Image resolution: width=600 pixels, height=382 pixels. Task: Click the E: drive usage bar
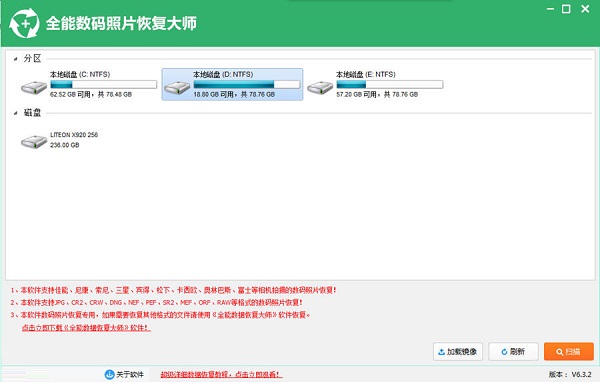point(390,84)
